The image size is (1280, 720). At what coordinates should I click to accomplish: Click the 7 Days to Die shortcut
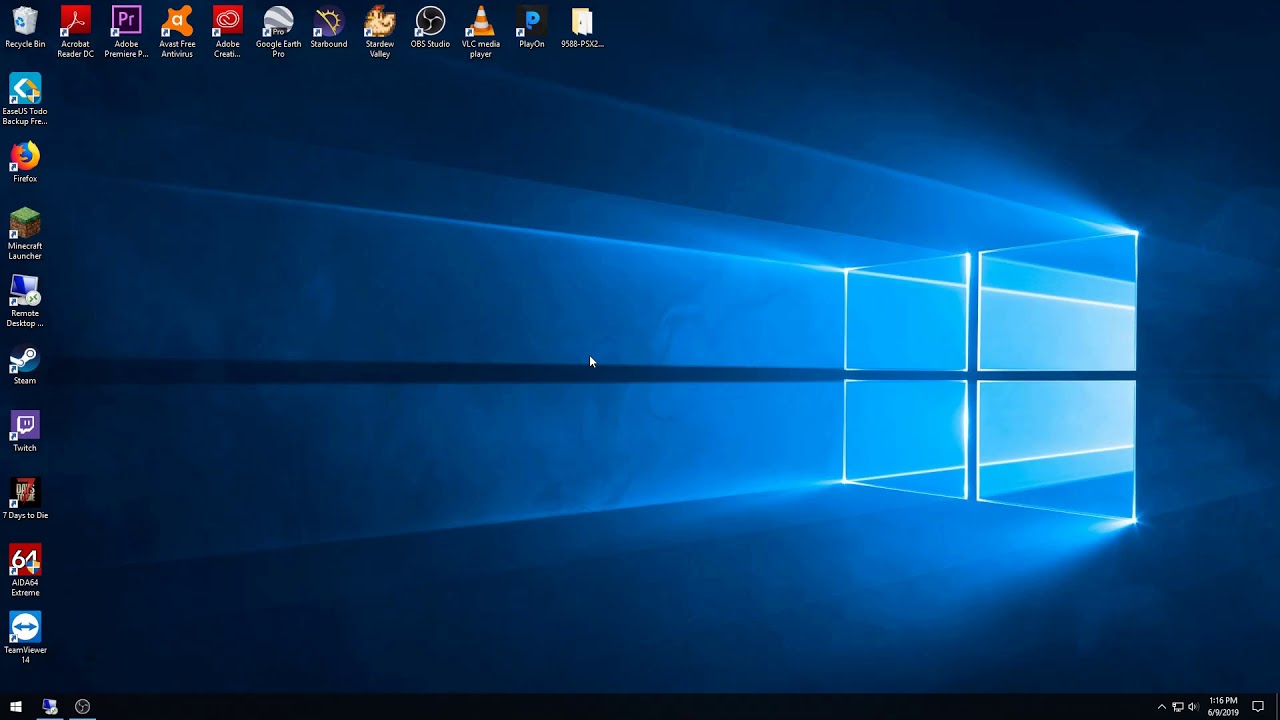click(x=25, y=499)
